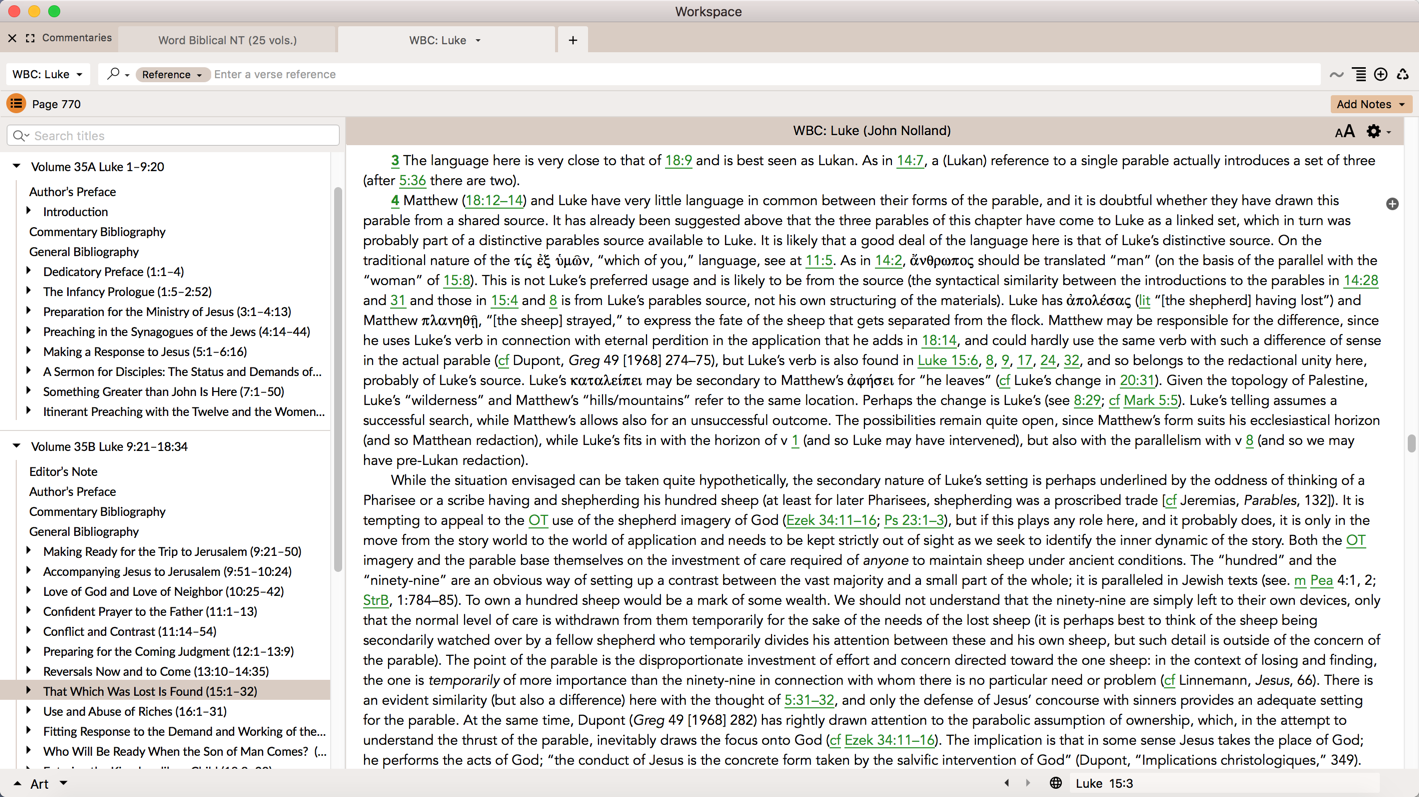
Task: Toggle the orange table of contents icon
Action: pos(16,103)
